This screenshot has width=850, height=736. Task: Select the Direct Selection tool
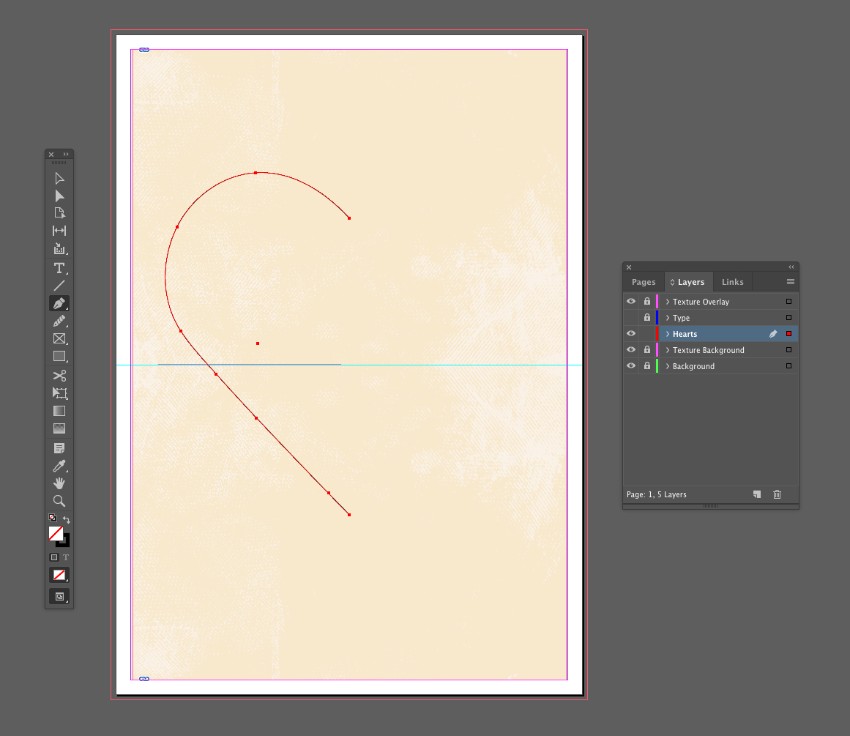point(59,196)
